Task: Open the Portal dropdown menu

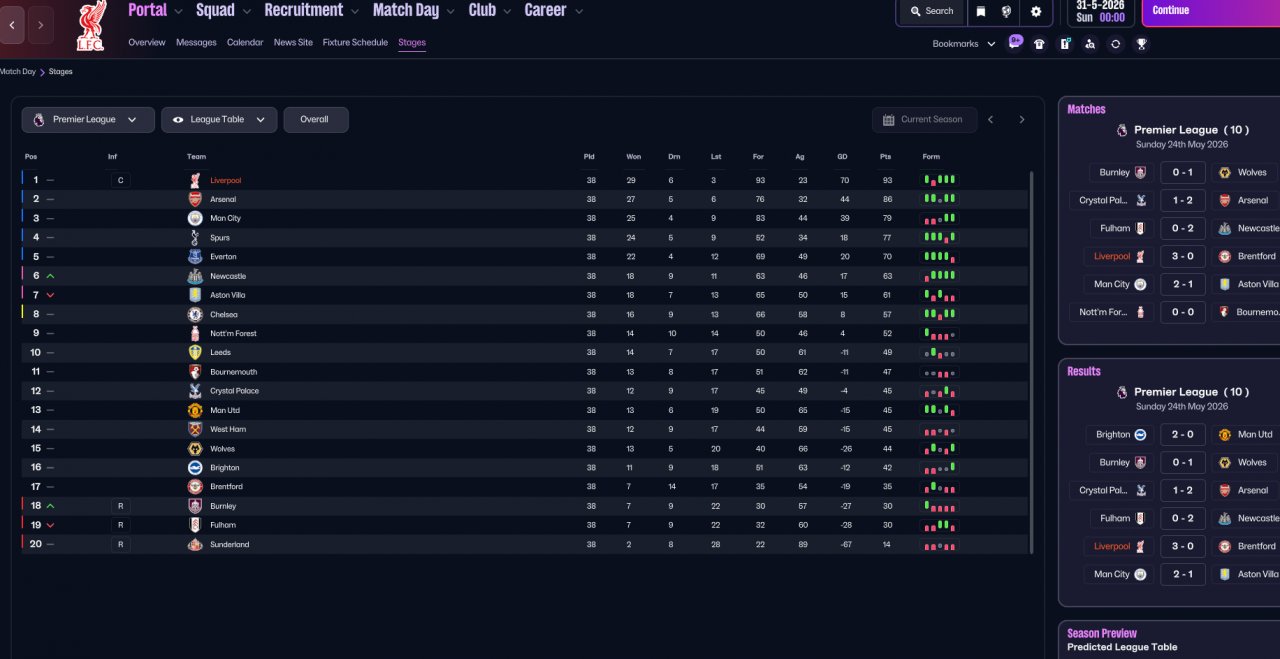Action: click(155, 10)
